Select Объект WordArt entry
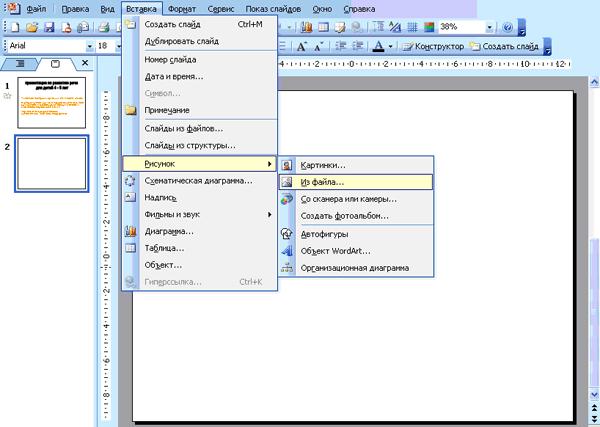The height and width of the screenshot is (427, 600). pos(356,251)
